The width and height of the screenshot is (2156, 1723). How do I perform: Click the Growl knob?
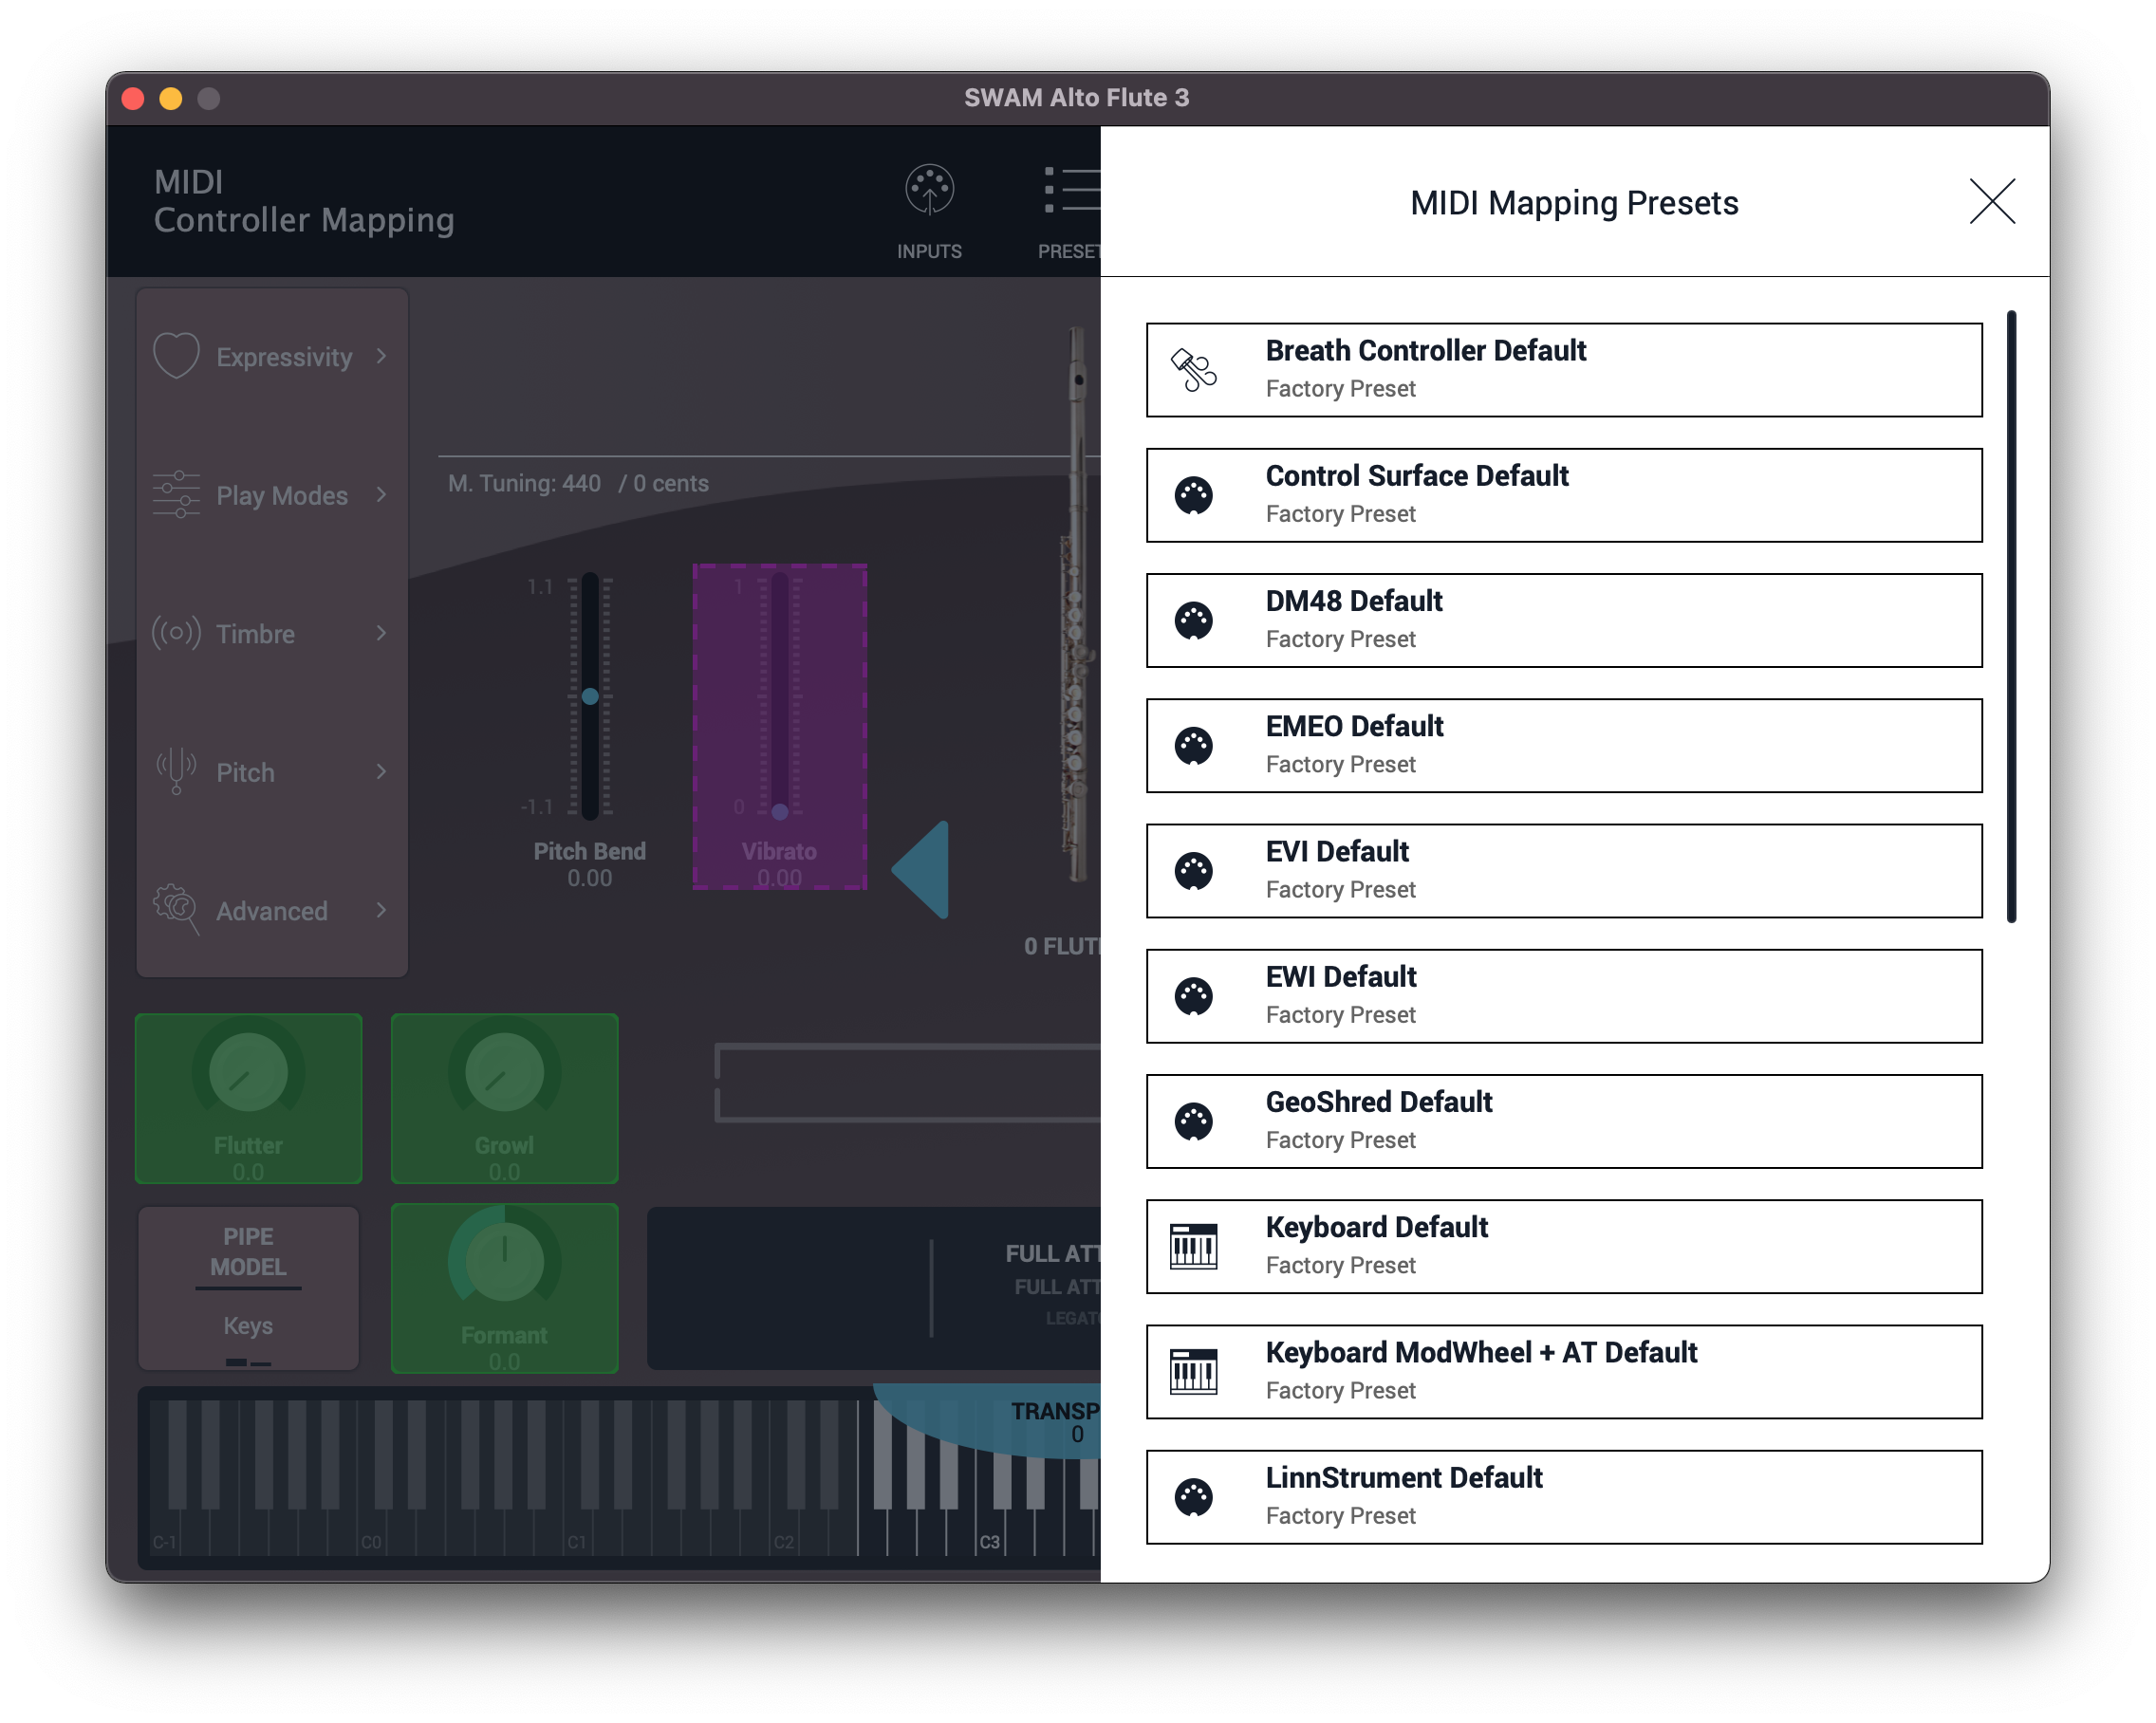click(x=504, y=1072)
